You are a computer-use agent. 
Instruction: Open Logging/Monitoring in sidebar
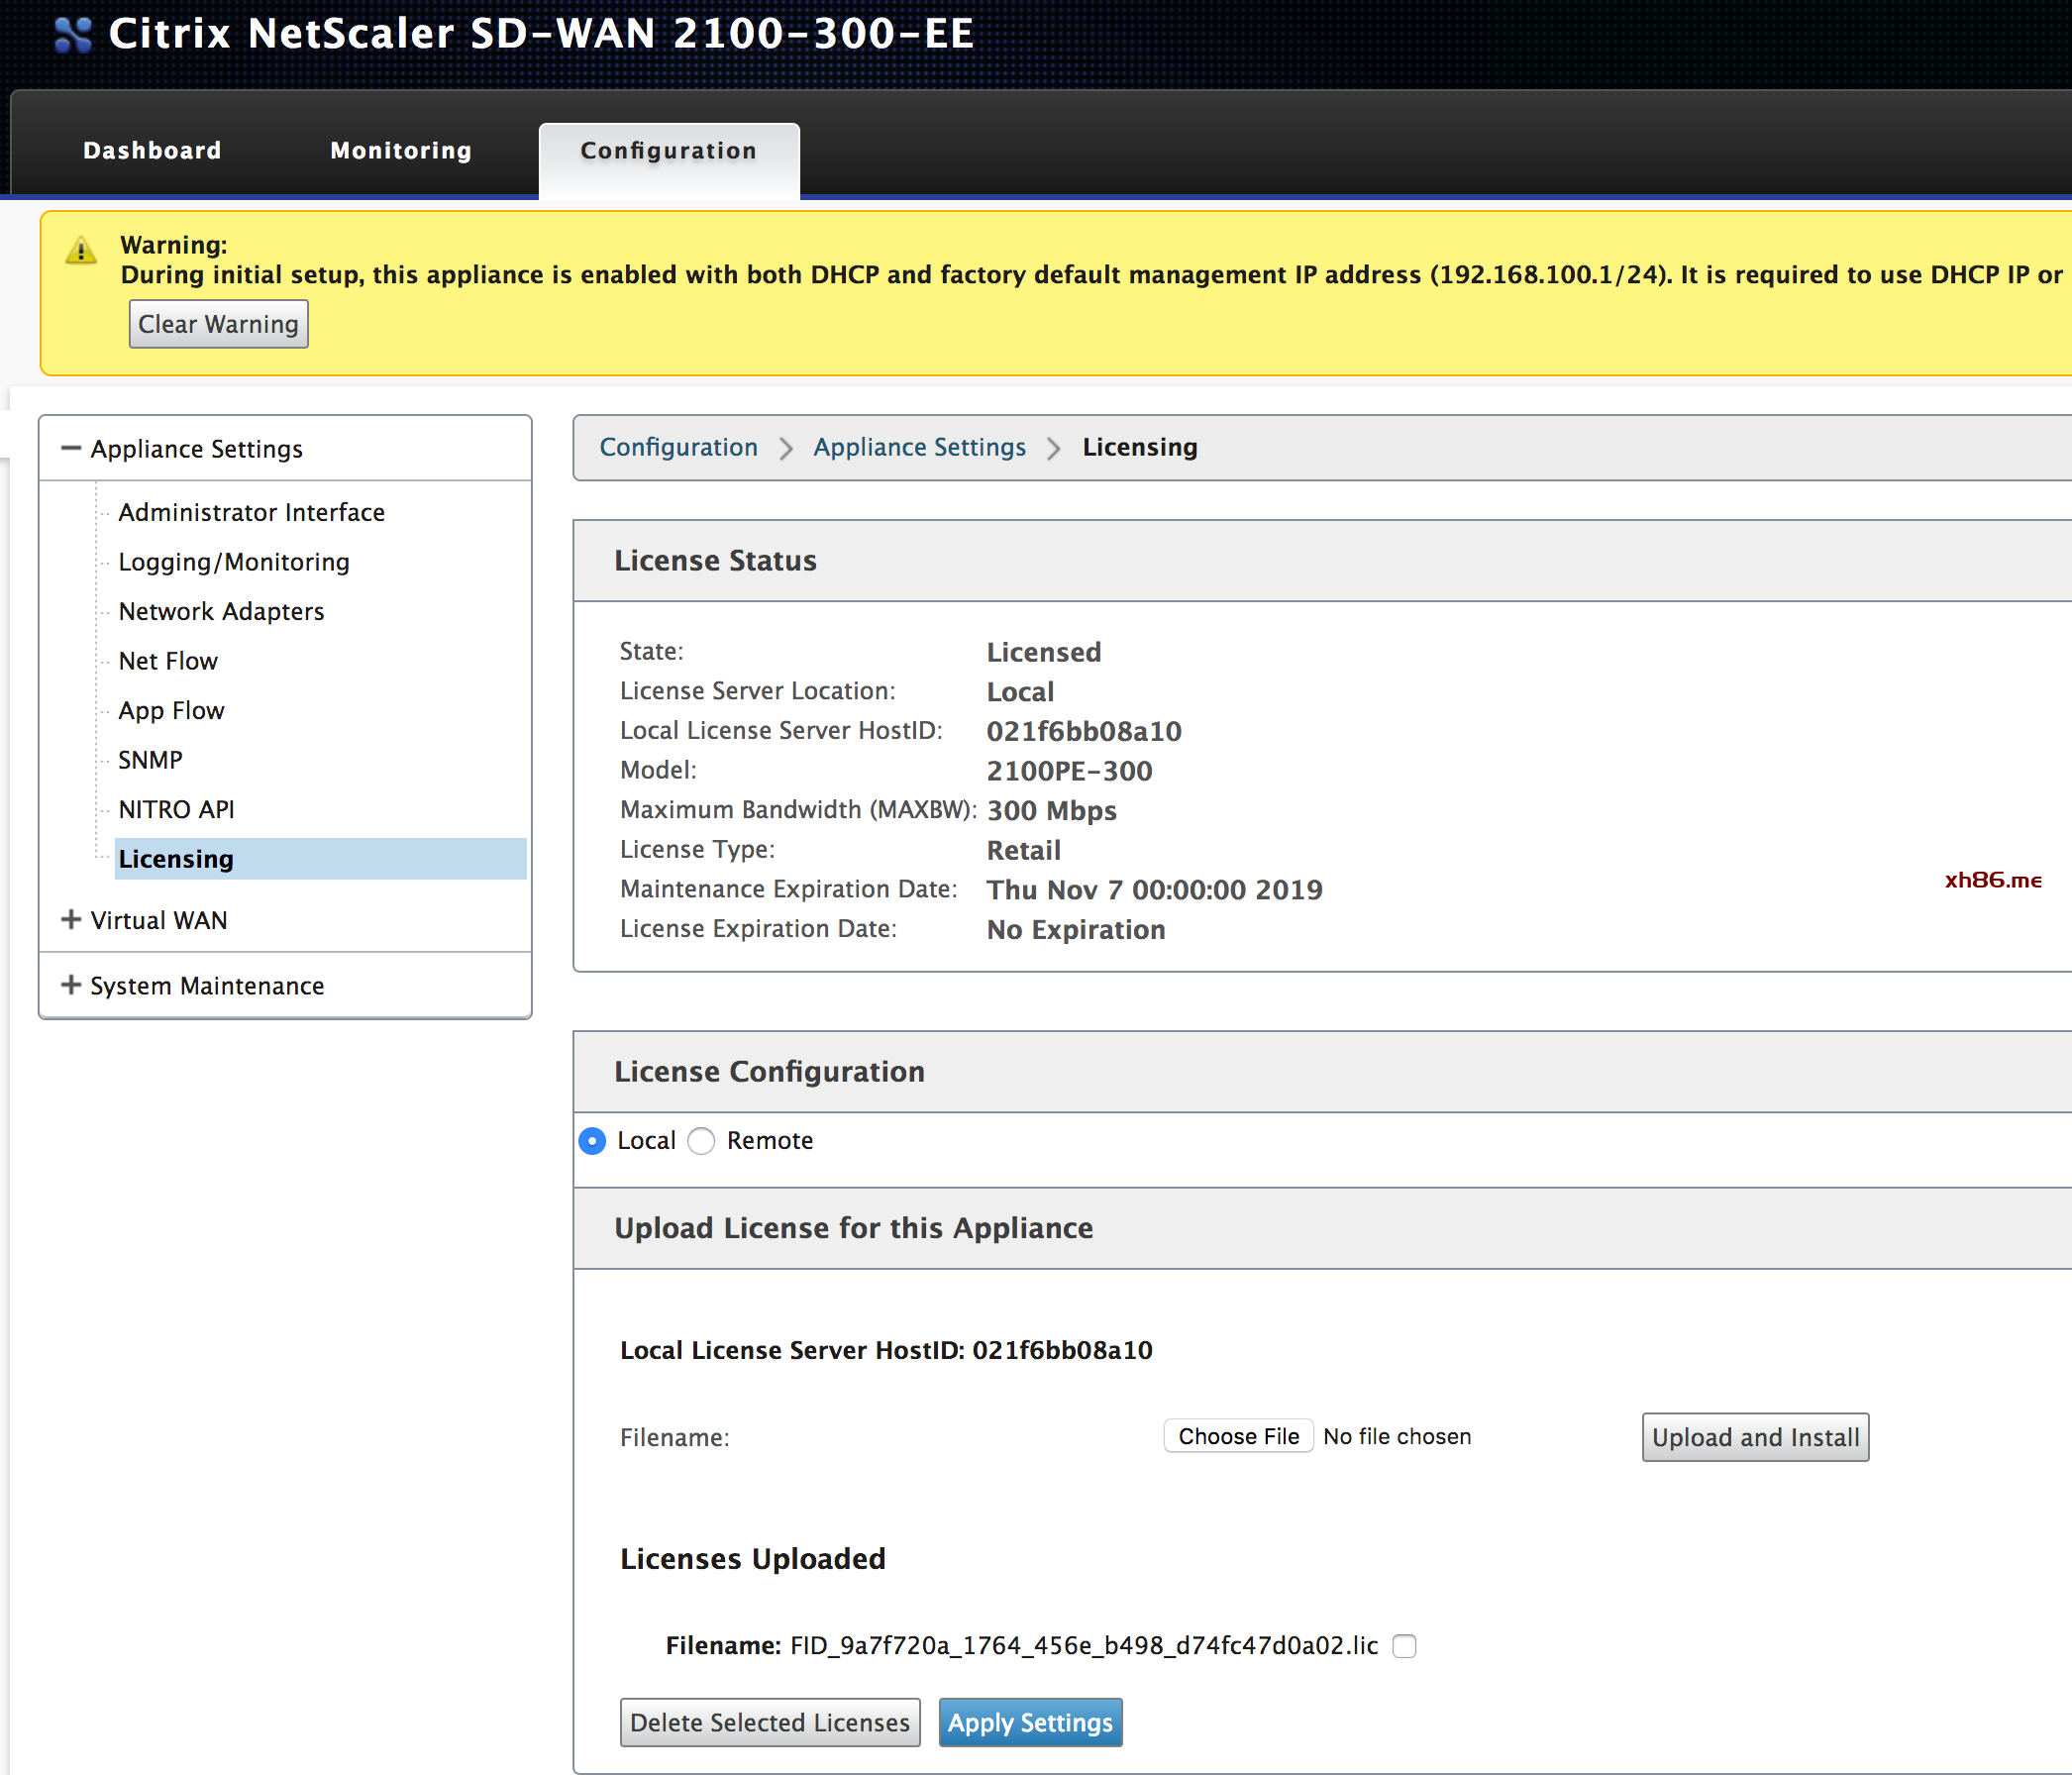(x=234, y=562)
